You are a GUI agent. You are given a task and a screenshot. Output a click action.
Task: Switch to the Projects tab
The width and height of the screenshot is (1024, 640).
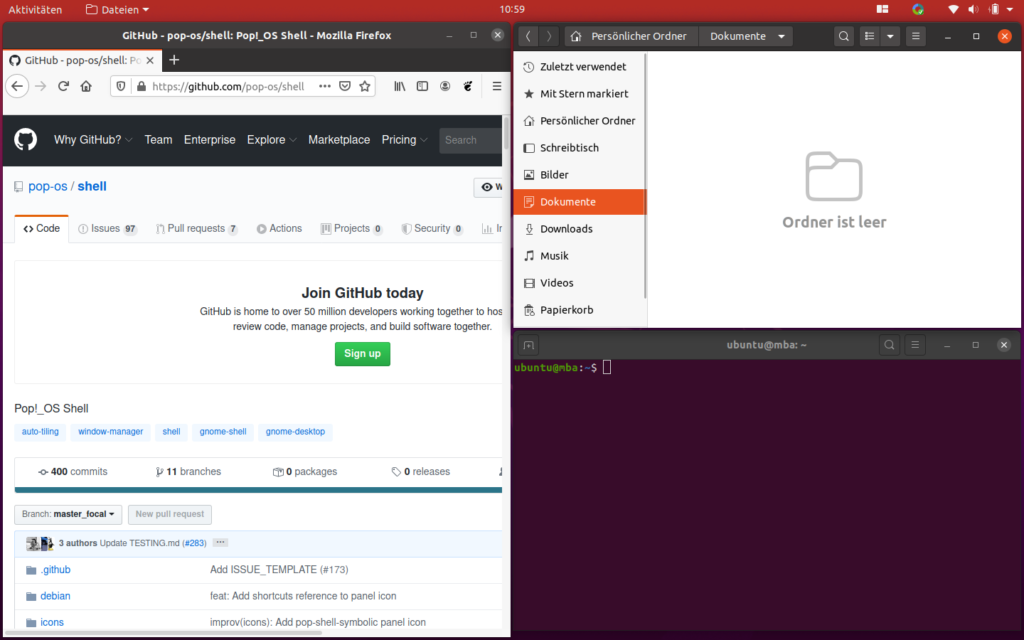(351, 229)
